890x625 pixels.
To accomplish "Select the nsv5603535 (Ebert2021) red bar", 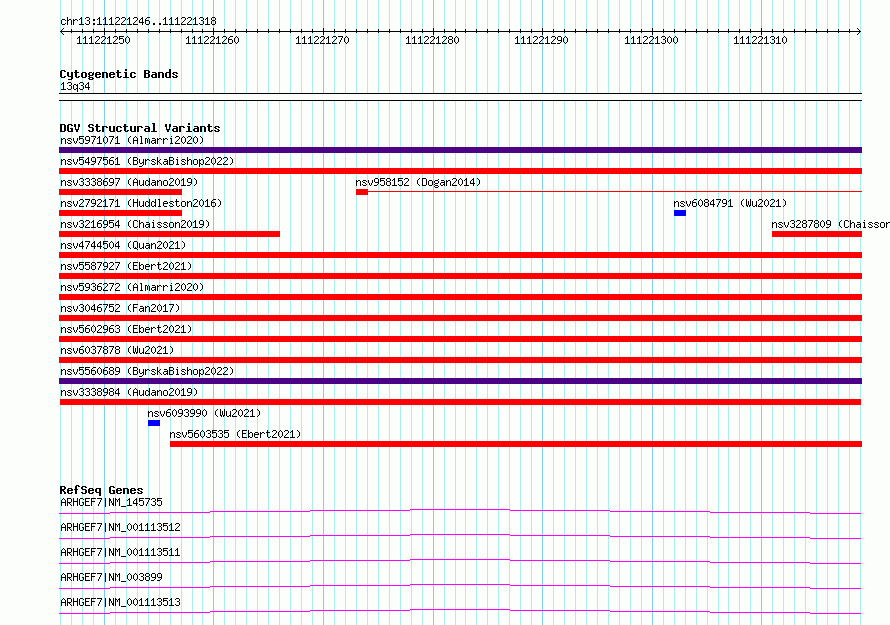I will (516, 444).
